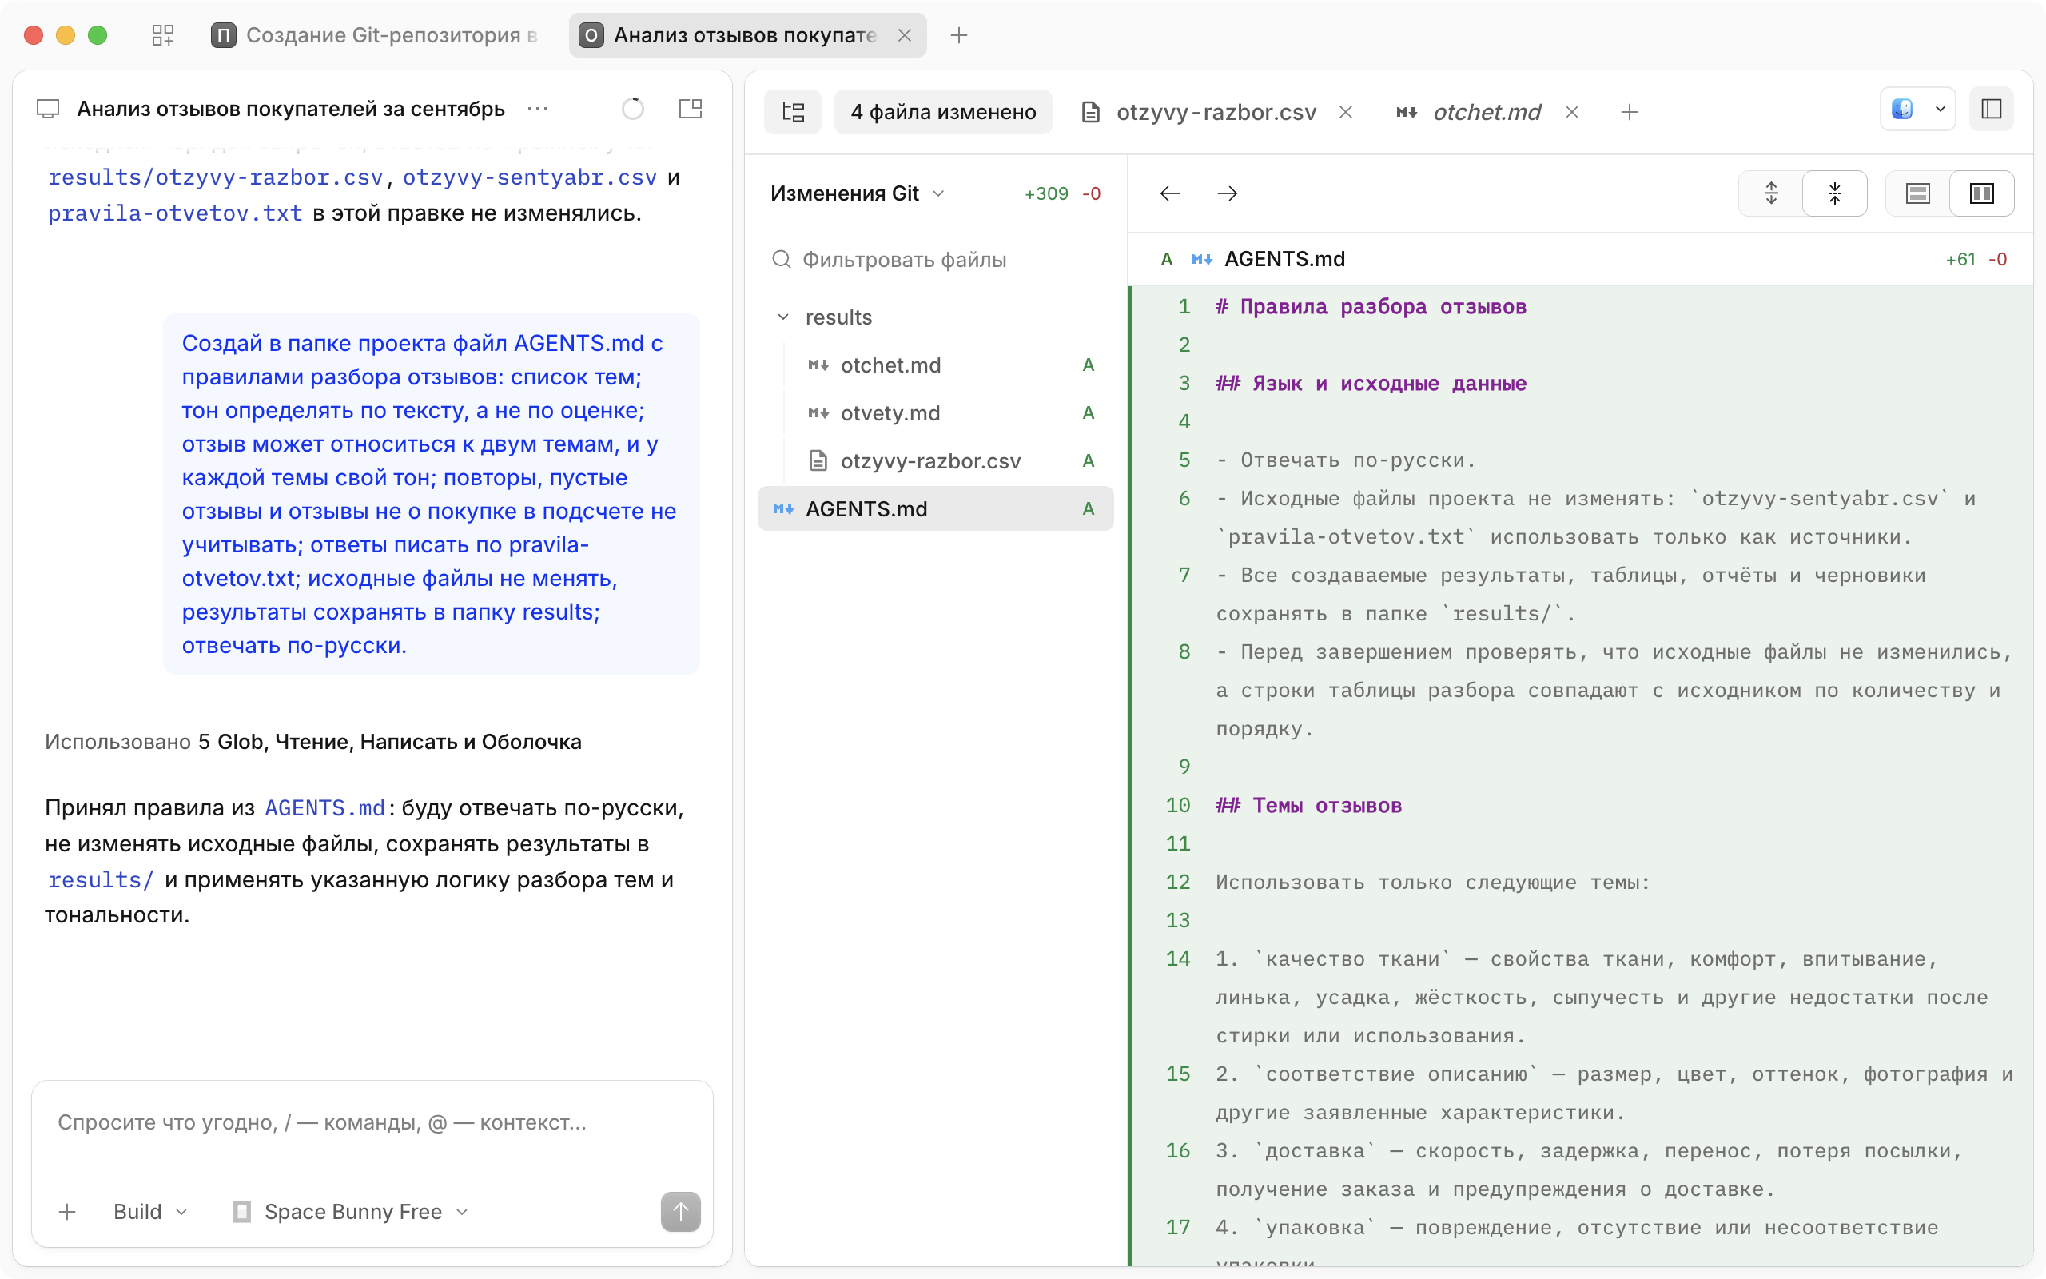The image size is (2046, 1279).
Task: Toggle the file tree view icon
Action: tap(793, 112)
